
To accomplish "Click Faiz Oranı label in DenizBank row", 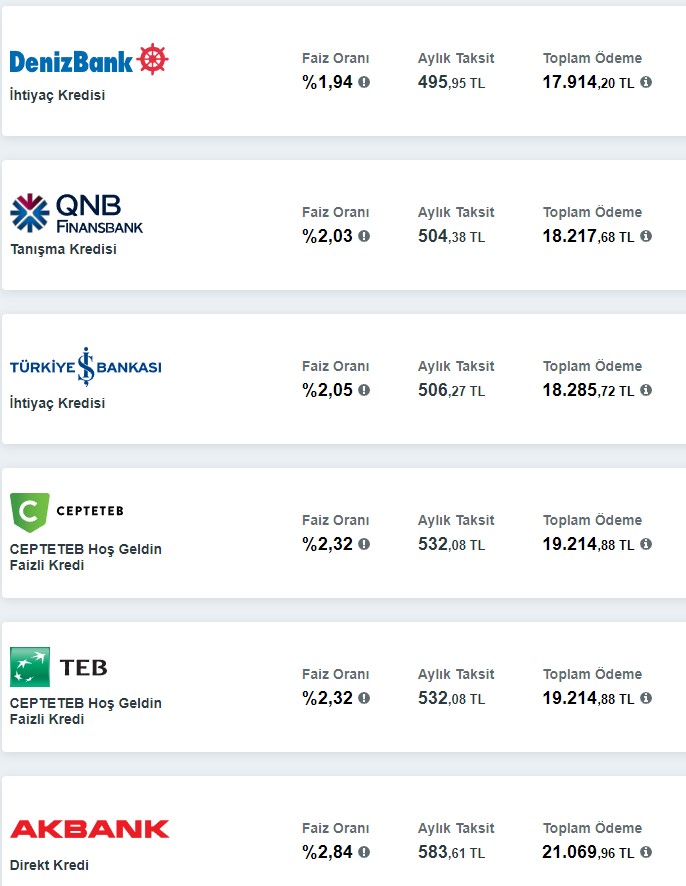I will click(336, 58).
